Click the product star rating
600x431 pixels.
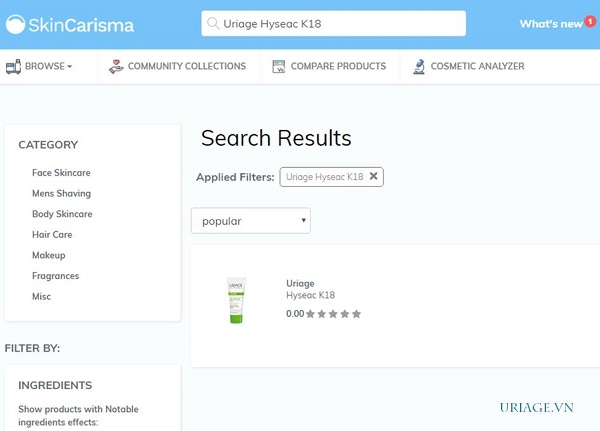[x=333, y=314]
